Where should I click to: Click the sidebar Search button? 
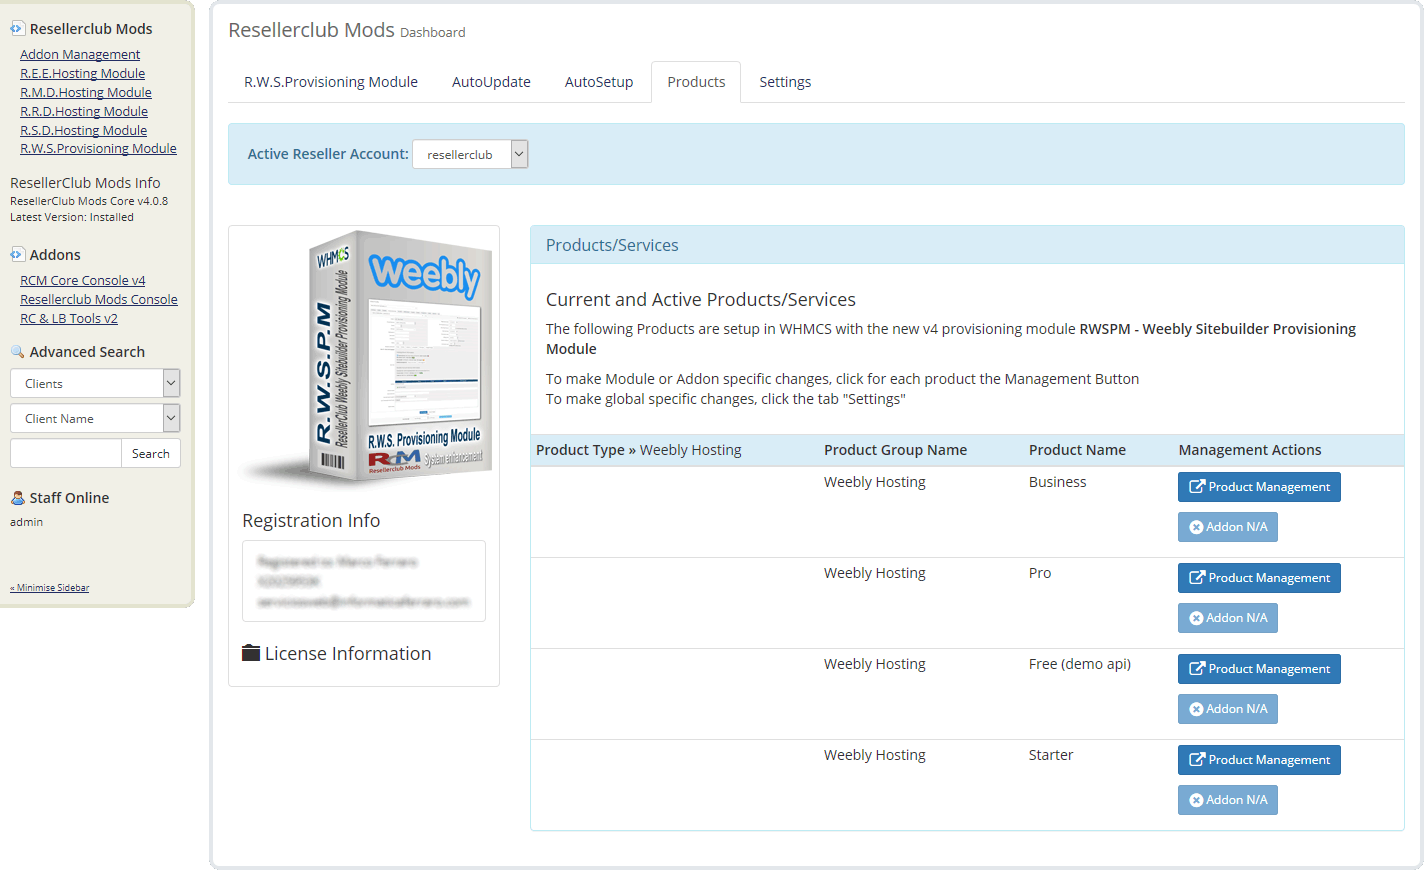[151, 453]
